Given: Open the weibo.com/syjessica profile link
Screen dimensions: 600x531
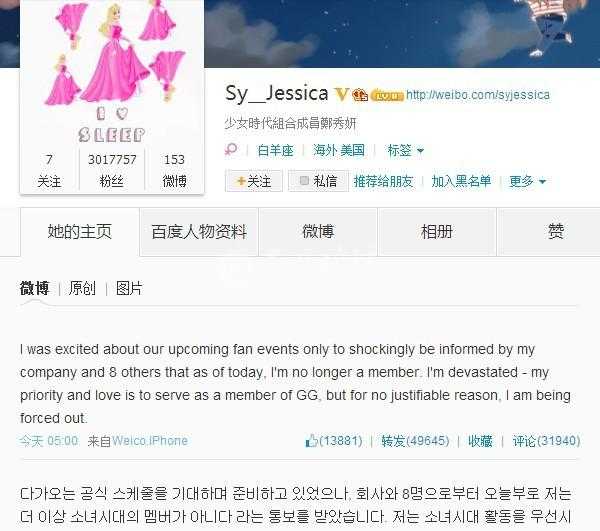Looking at the screenshot, I should tap(478, 94).
